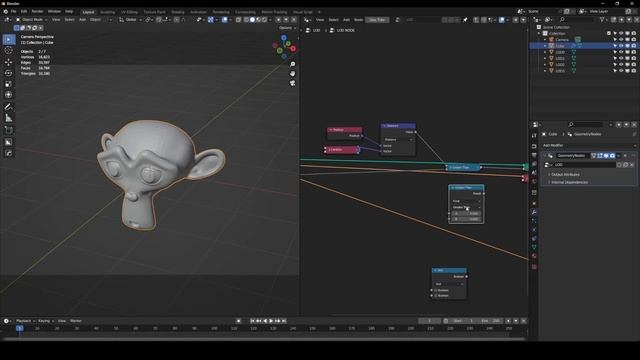
Task: Switch to material preview shading
Action: point(258,20)
